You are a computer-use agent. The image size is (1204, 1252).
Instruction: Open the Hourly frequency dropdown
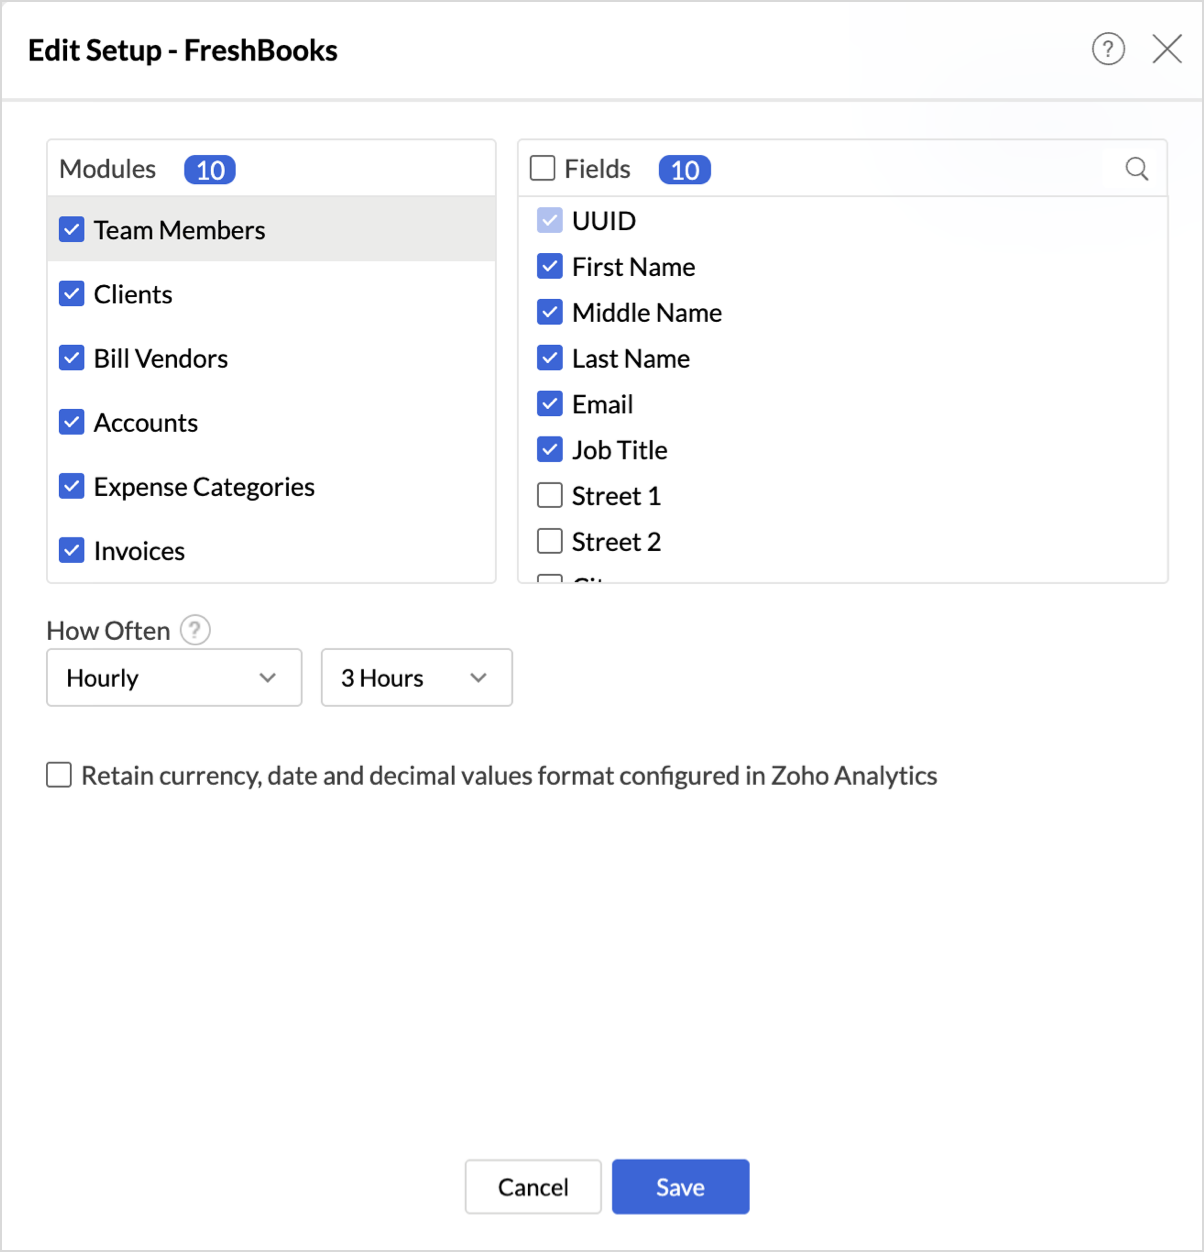(174, 678)
